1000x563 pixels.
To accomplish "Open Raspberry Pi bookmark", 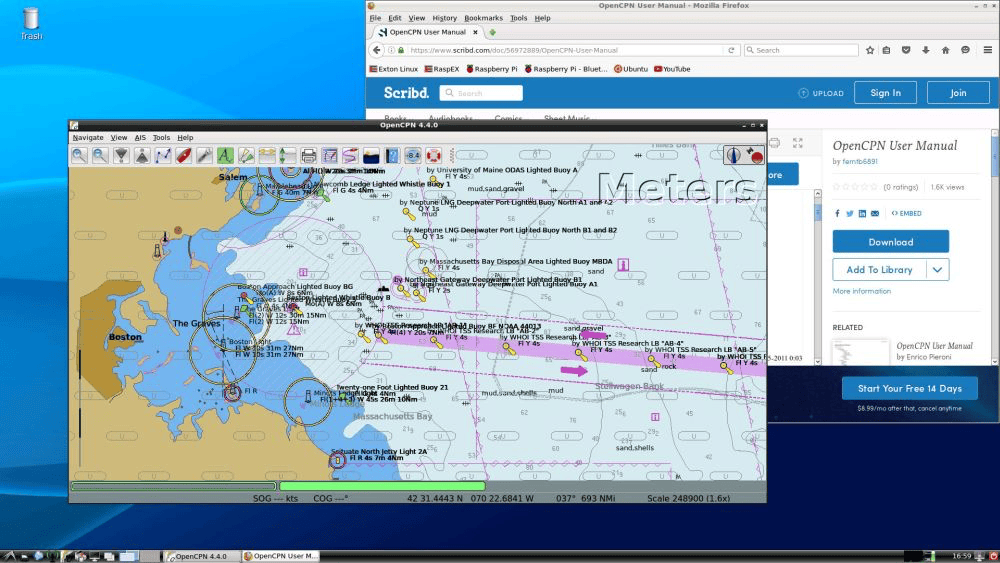I will tap(492, 69).
